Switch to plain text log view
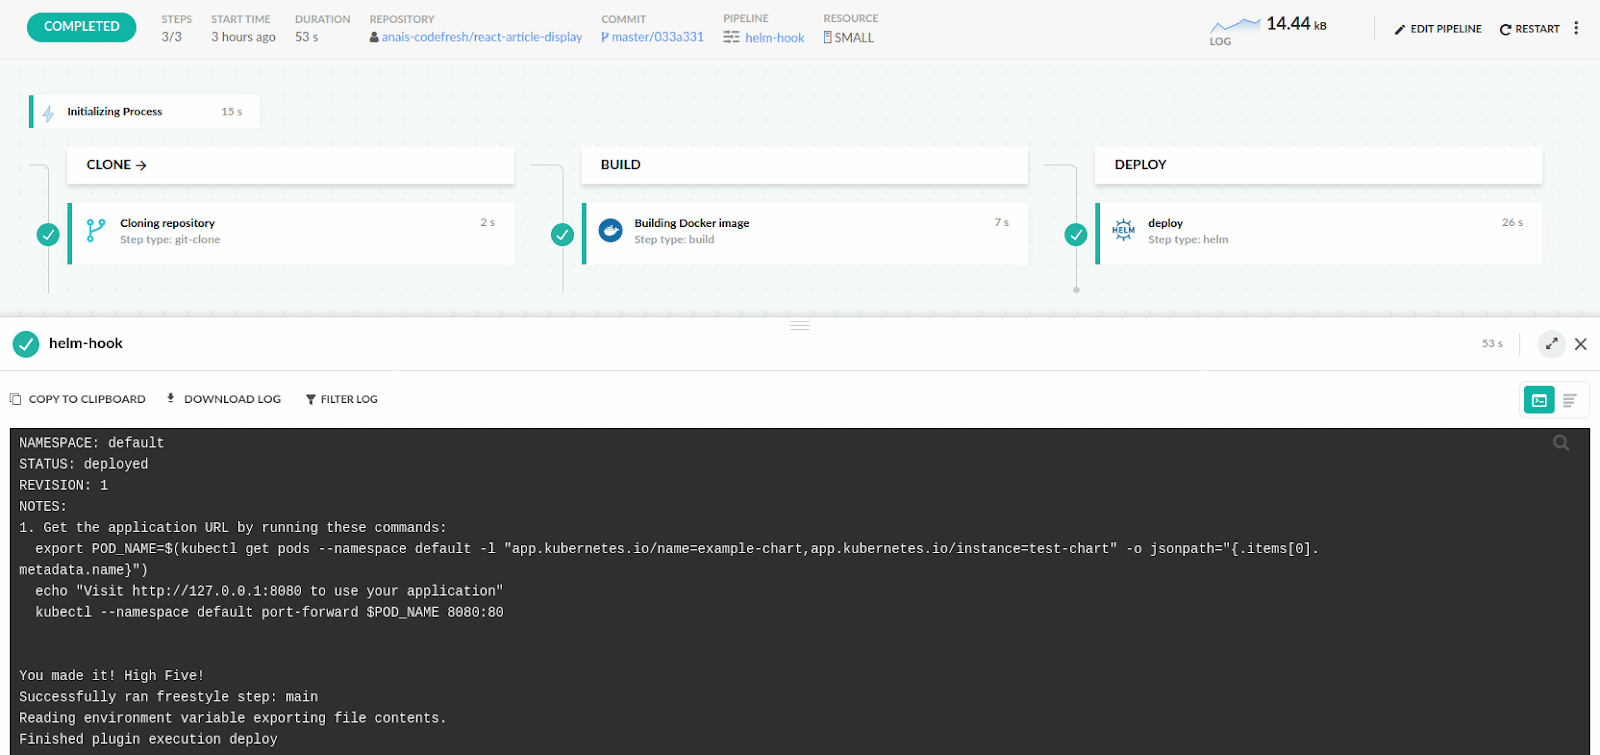Image resolution: width=1600 pixels, height=755 pixels. tap(1570, 400)
